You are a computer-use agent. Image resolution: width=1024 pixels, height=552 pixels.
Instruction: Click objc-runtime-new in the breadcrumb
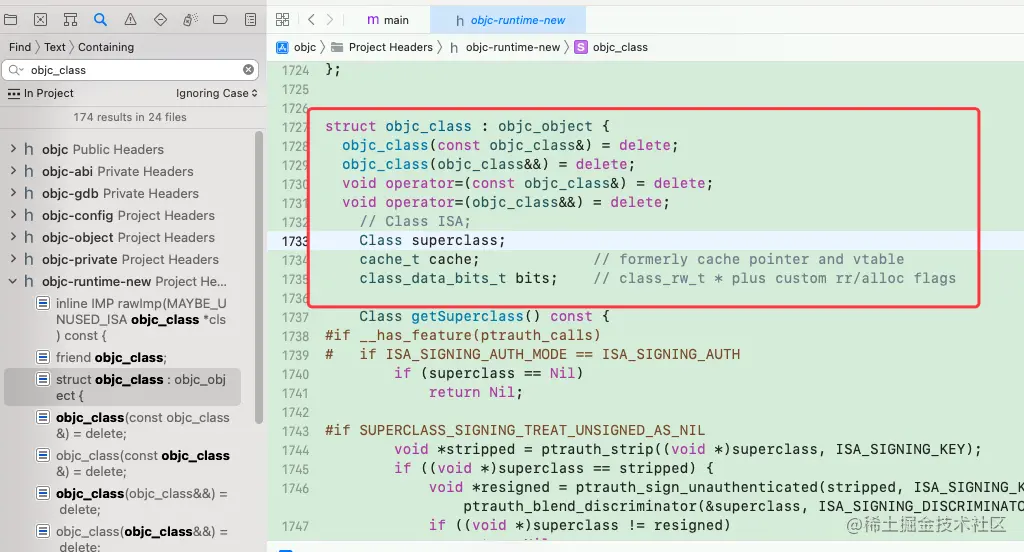(505, 47)
